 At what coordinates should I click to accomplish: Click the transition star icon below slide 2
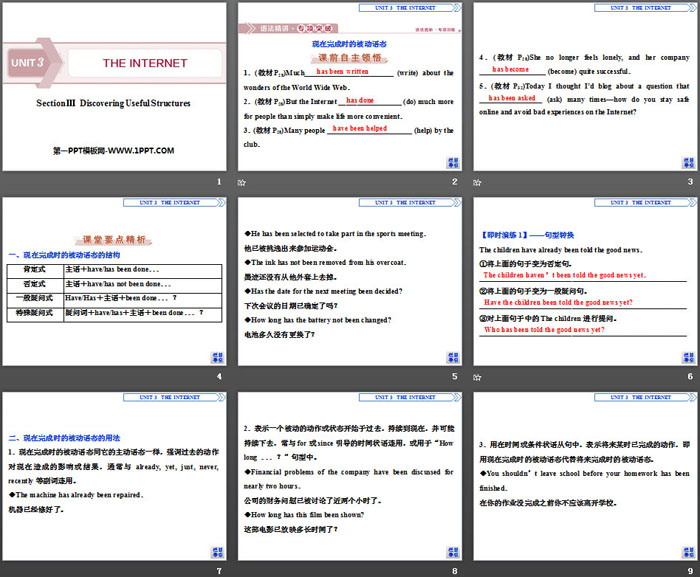240,183
